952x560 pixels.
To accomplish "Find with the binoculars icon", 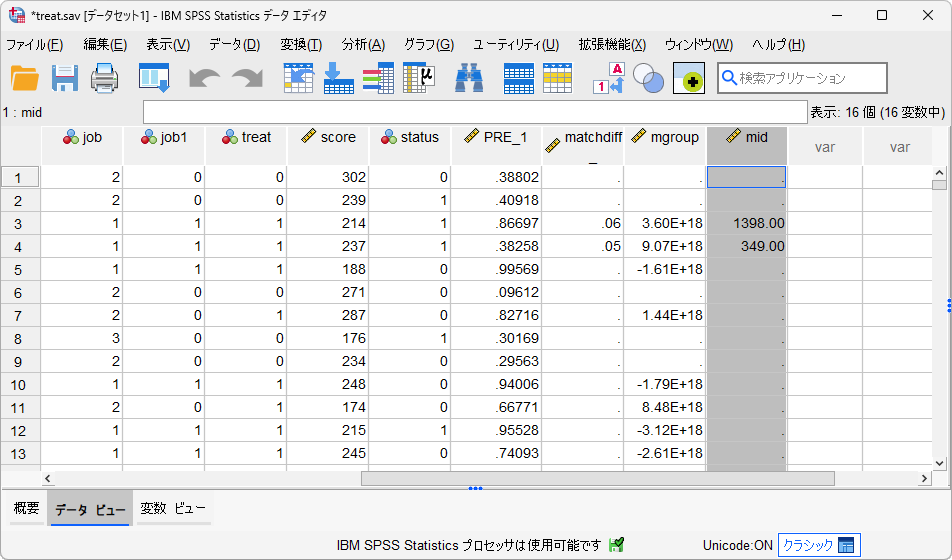I will point(469,78).
